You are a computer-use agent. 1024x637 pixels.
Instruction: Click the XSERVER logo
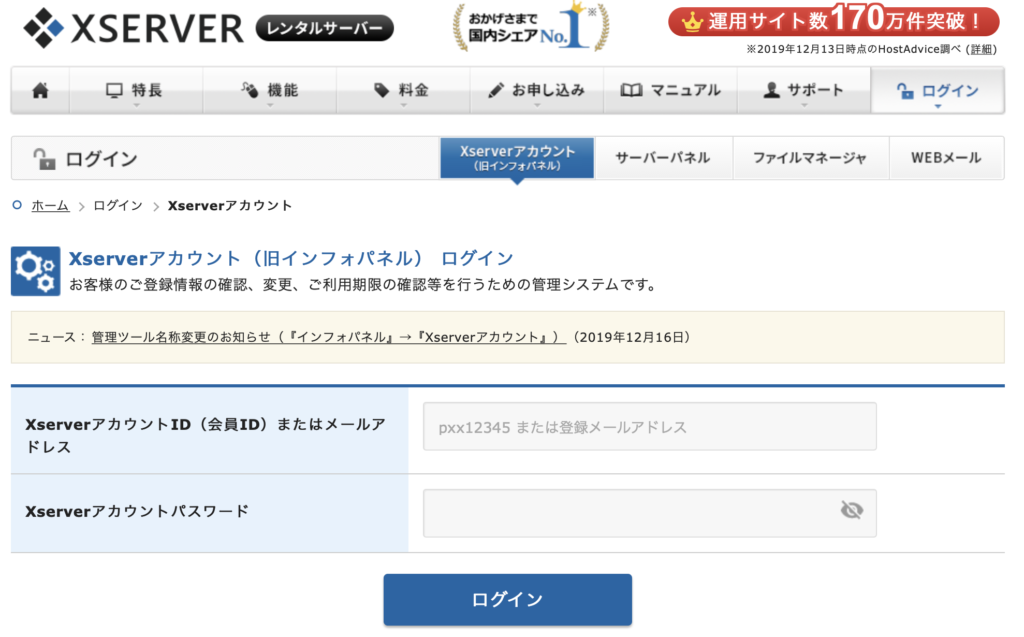tap(133, 28)
